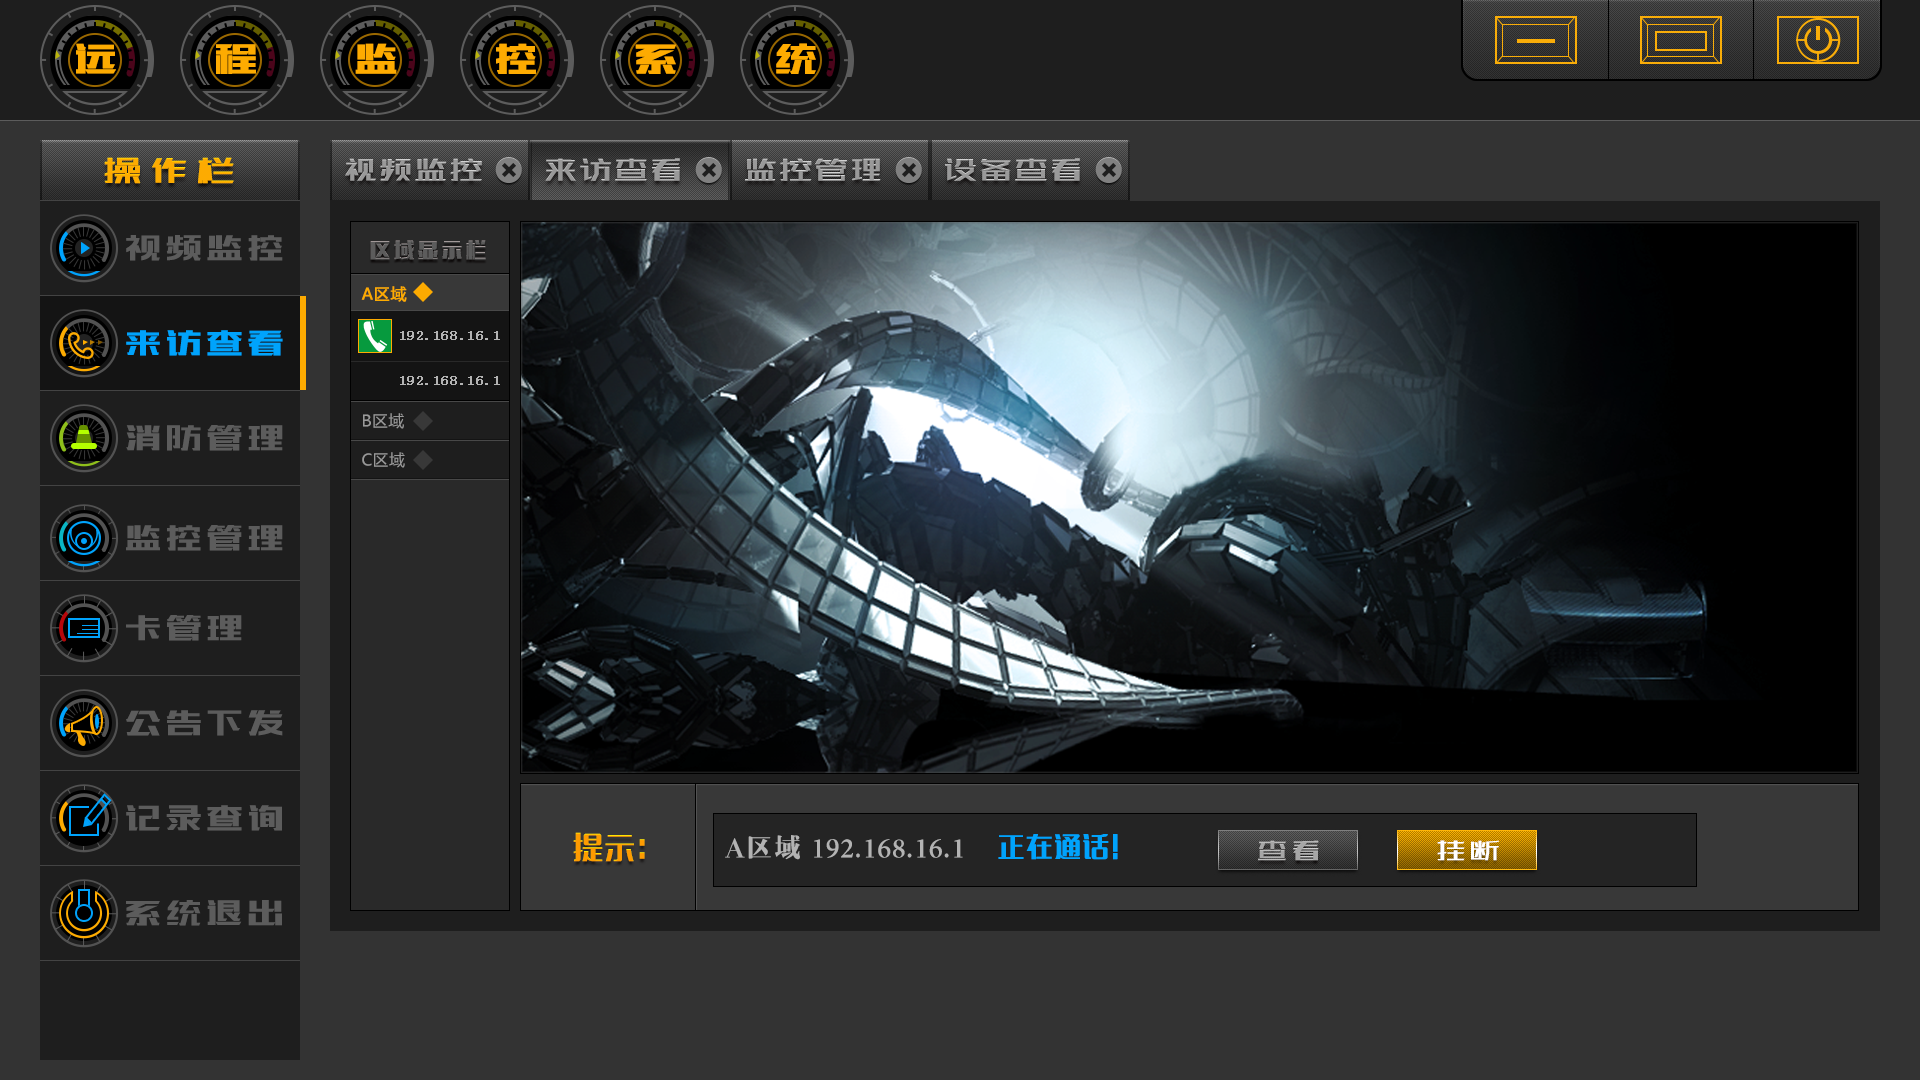The height and width of the screenshot is (1080, 1920).
Task: Select C区域 in the region list
Action: click(x=430, y=460)
